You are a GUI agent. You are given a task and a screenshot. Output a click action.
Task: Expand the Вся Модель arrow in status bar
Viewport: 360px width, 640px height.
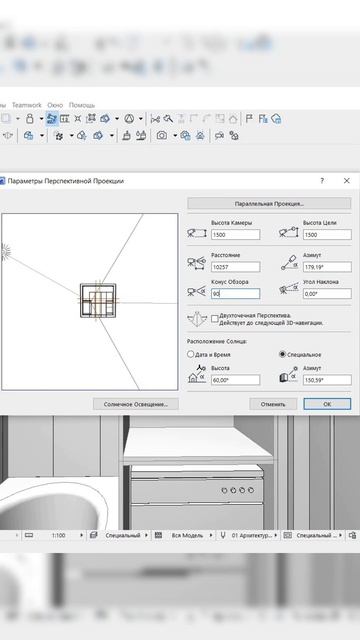coord(211,535)
